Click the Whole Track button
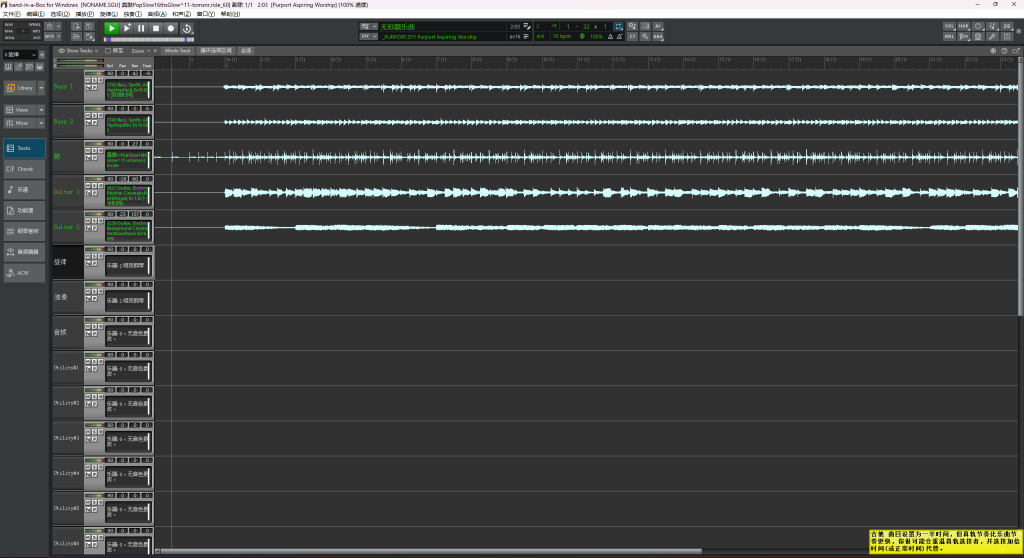Image resolution: width=1024 pixels, height=558 pixels. click(177, 50)
